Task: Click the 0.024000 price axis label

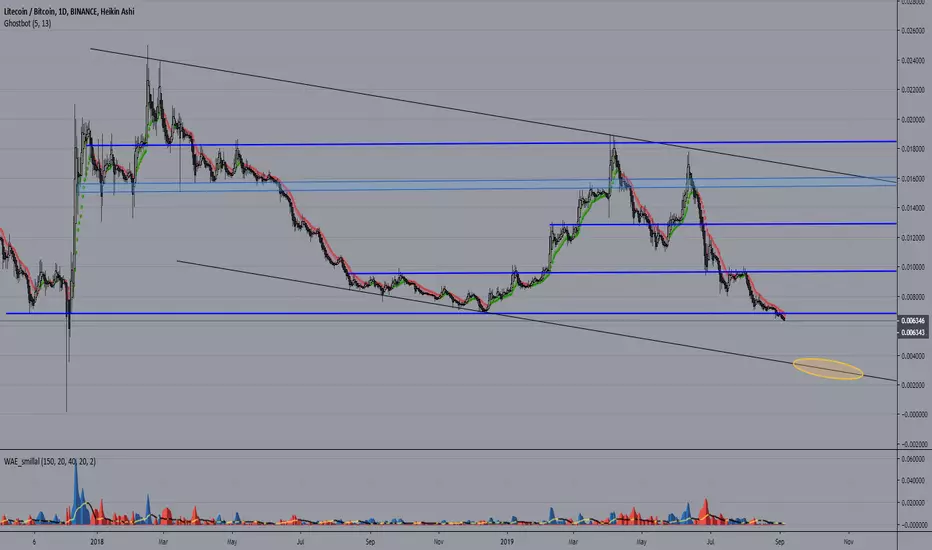Action: coord(912,60)
